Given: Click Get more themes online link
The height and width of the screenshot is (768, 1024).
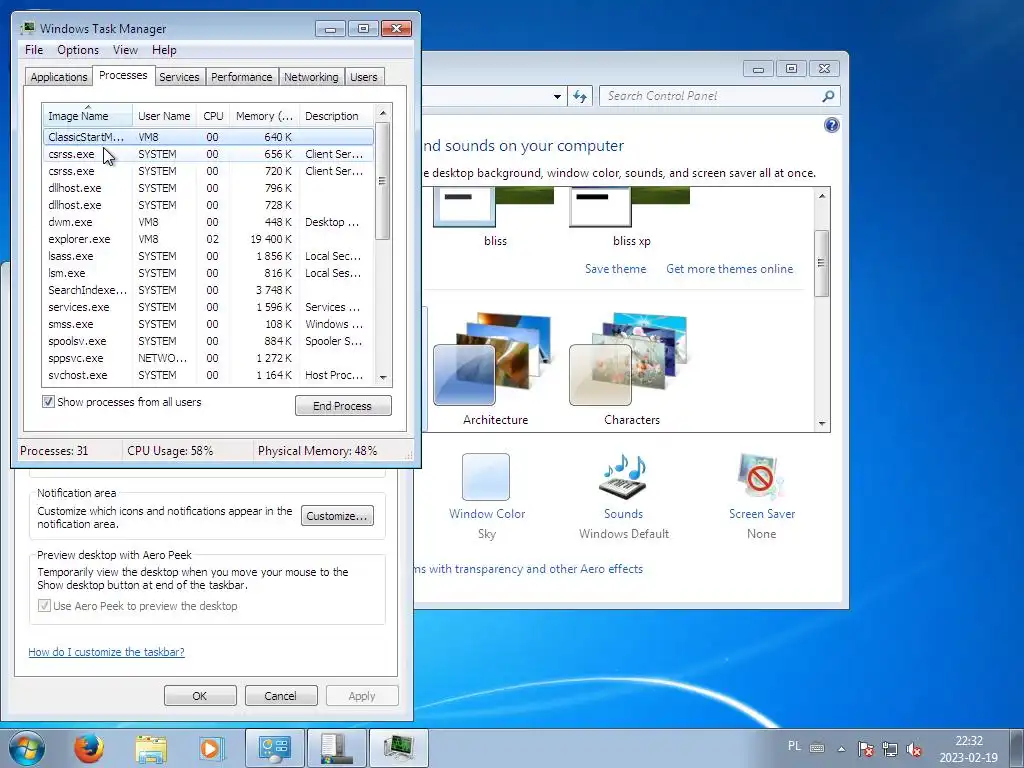Looking at the screenshot, I should coord(729,269).
